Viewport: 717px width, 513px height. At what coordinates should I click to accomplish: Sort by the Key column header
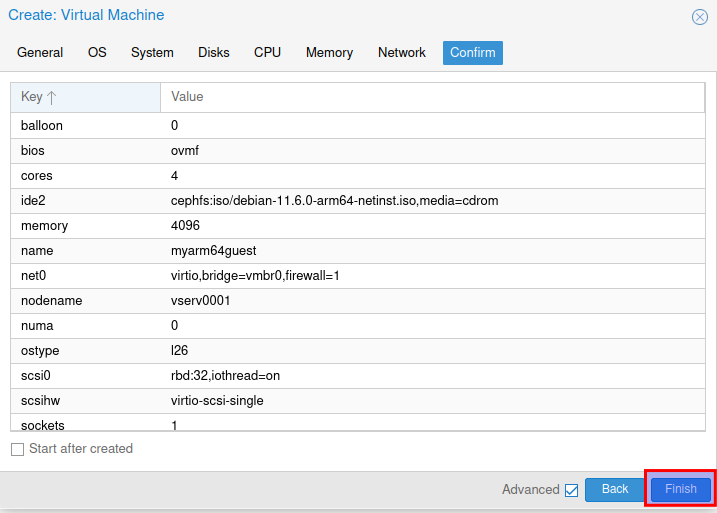[x=85, y=97]
